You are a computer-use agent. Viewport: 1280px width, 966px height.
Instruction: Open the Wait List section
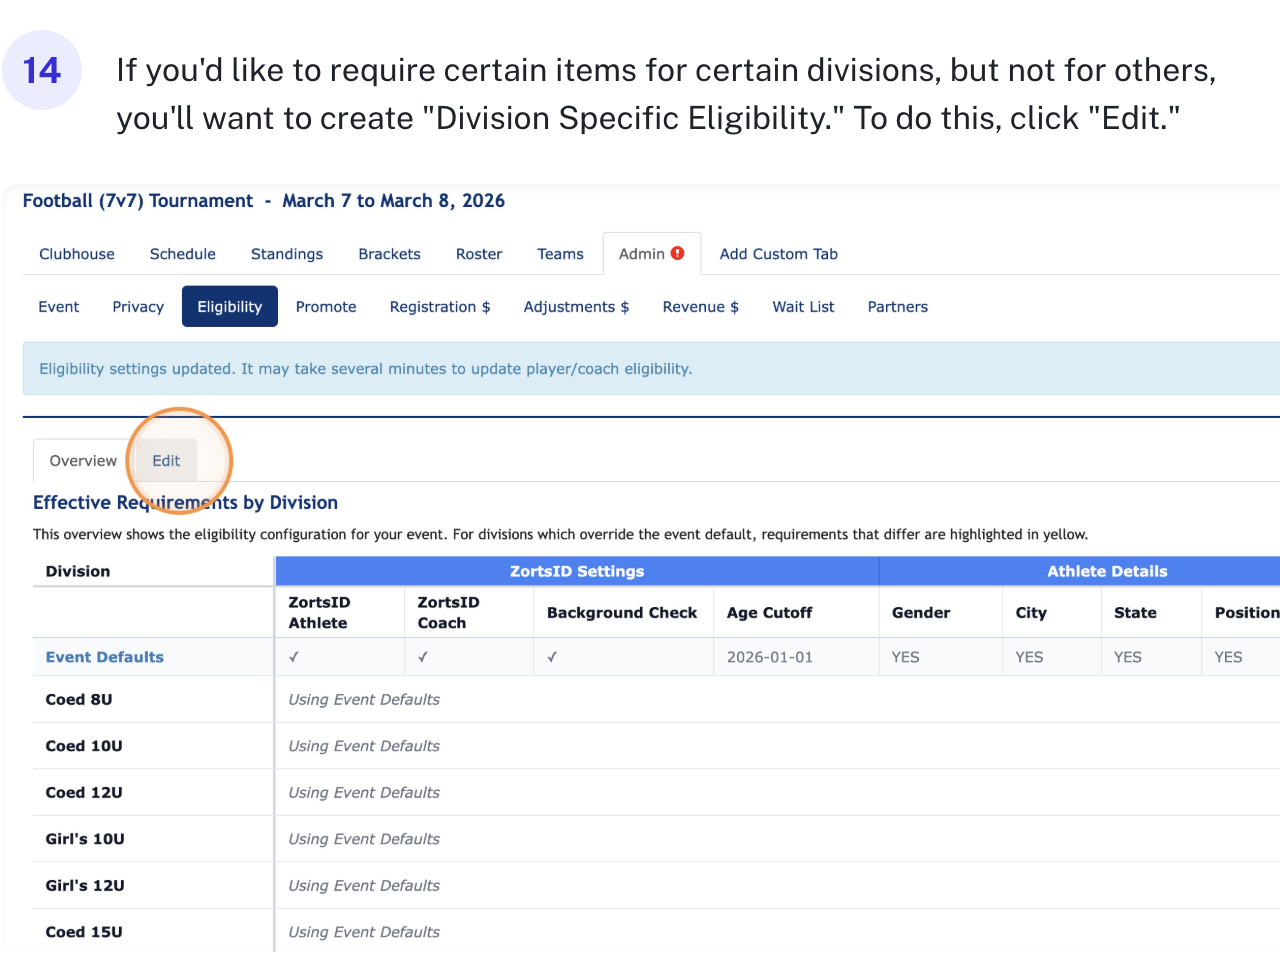[803, 307]
